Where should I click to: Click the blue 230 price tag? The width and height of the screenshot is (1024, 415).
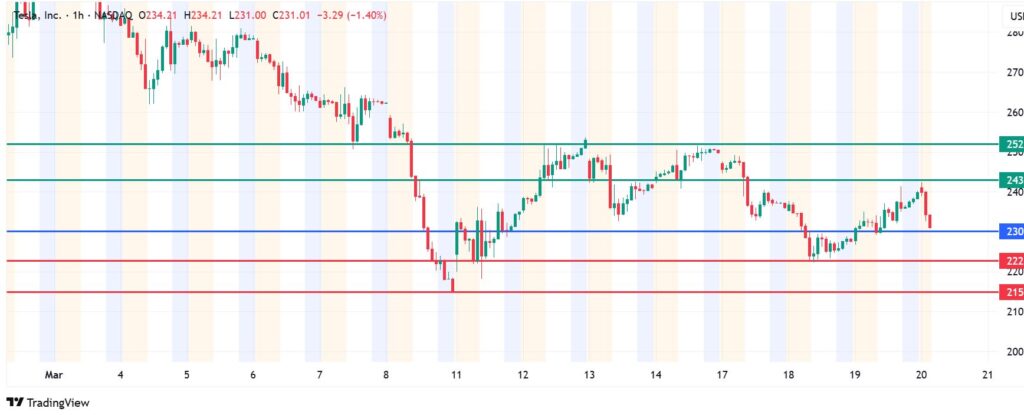coord(1012,231)
